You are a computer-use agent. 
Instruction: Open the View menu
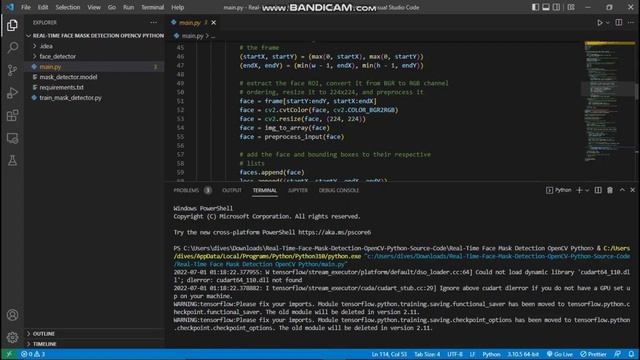94,7
